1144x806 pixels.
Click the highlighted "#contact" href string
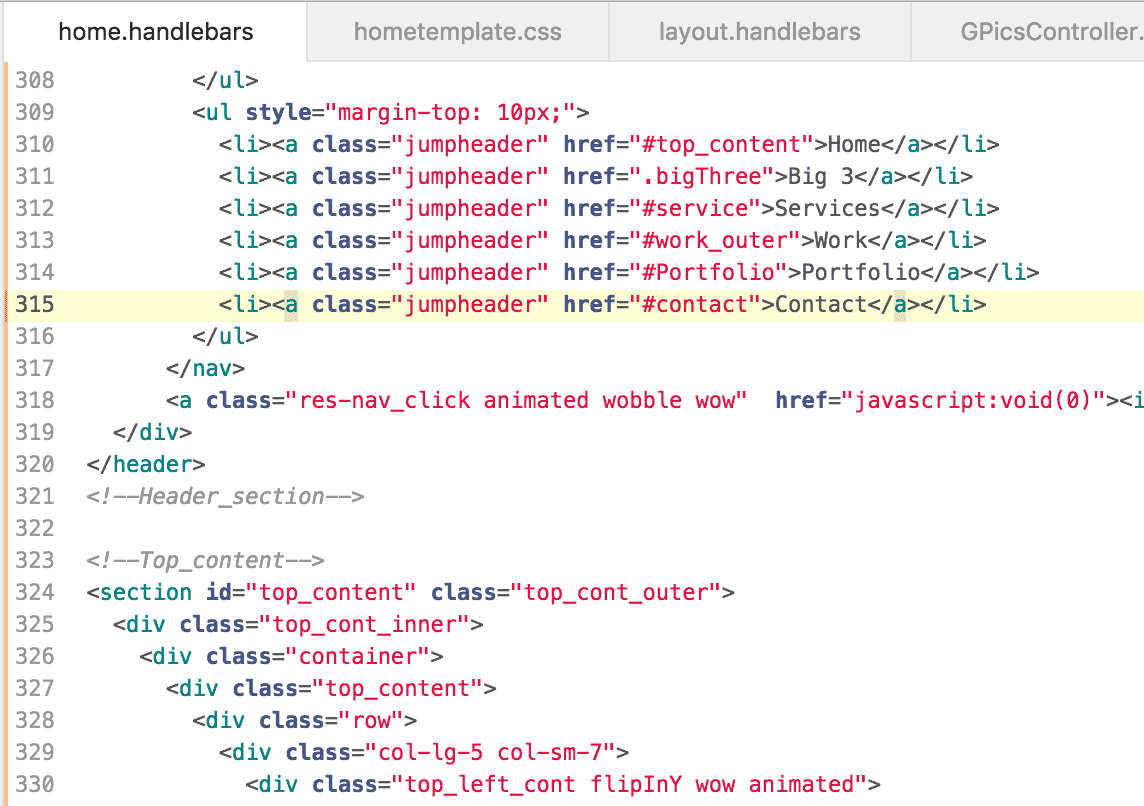[x=696, y=304]
